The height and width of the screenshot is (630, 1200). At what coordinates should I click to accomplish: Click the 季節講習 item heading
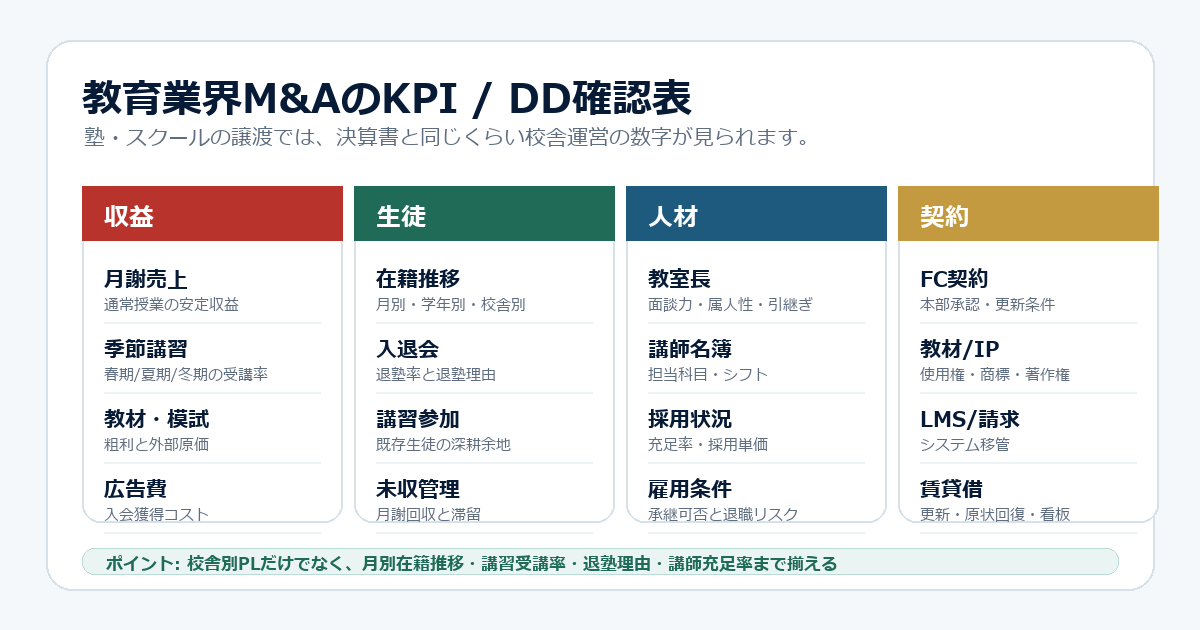click(146, 349)
